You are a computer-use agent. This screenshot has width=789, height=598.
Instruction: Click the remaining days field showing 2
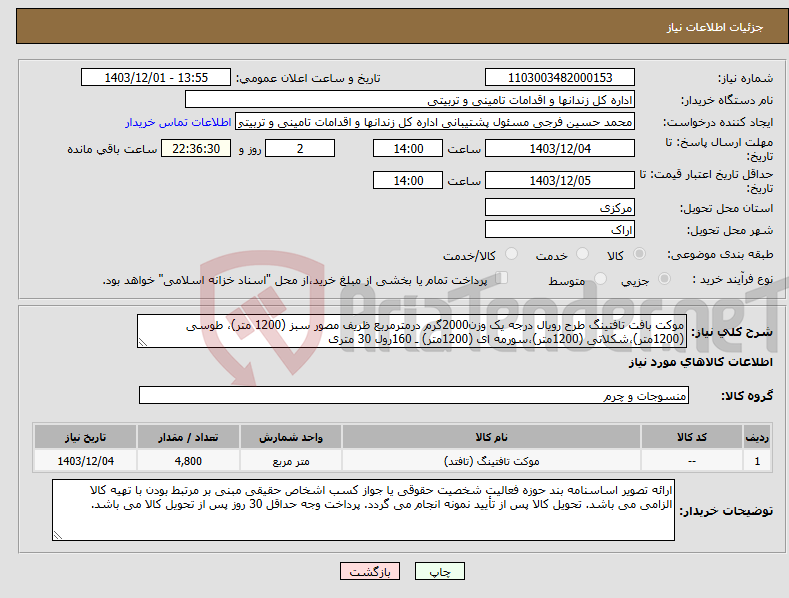[x=300, y=148]
